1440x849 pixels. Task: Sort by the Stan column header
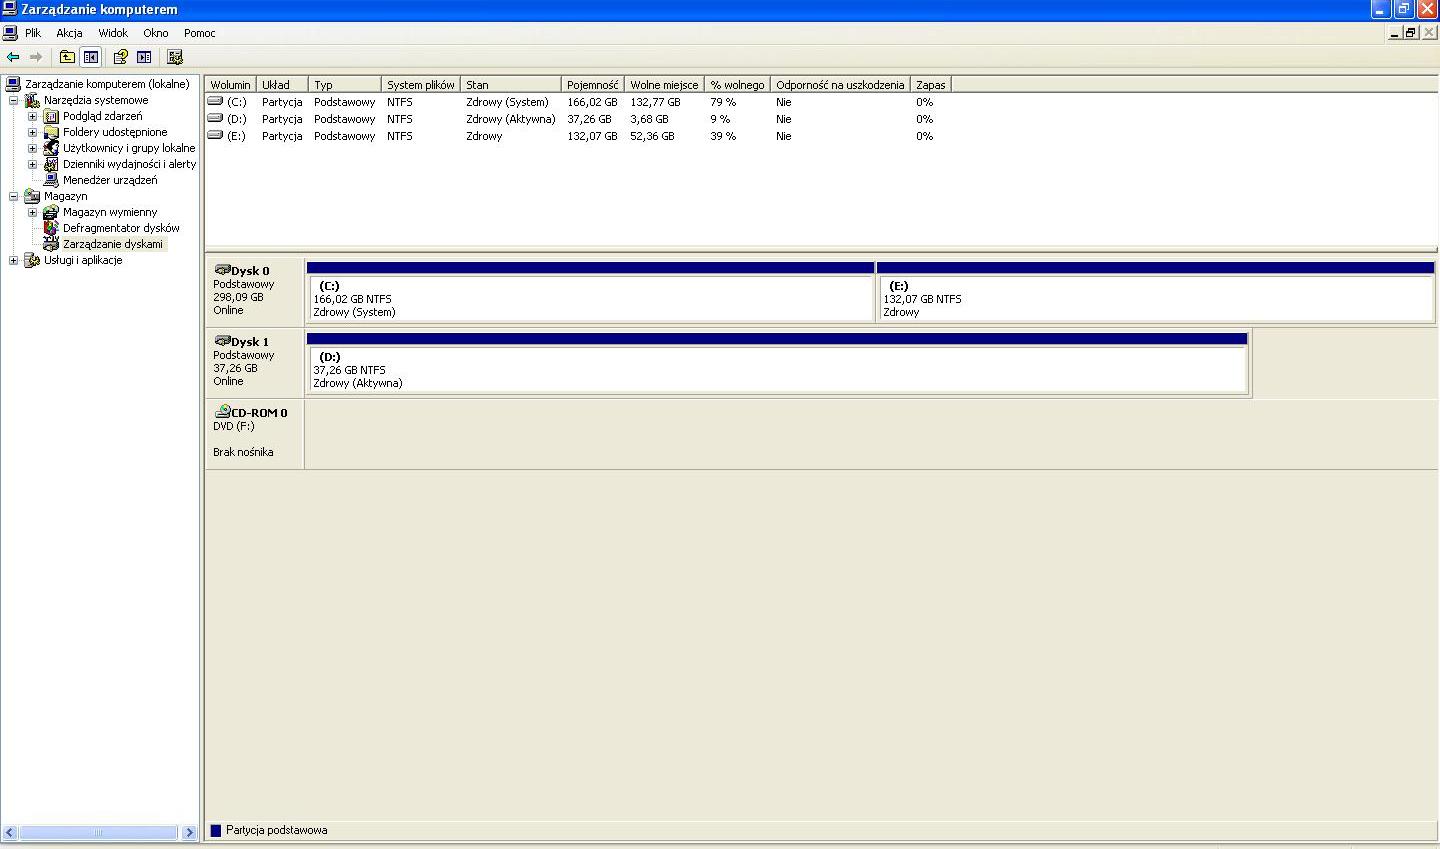510,85
